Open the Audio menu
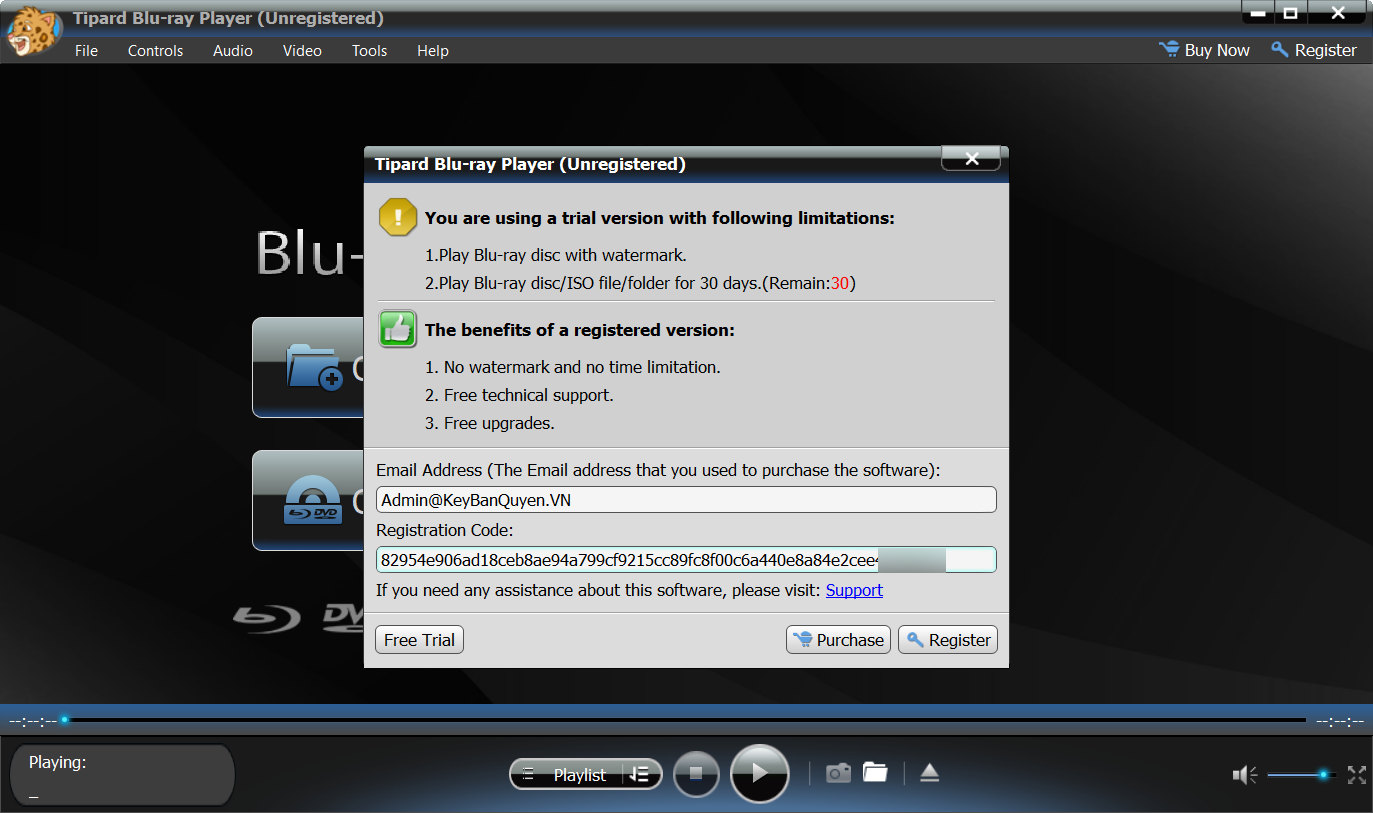1373x813 pixels. point(233,50)
